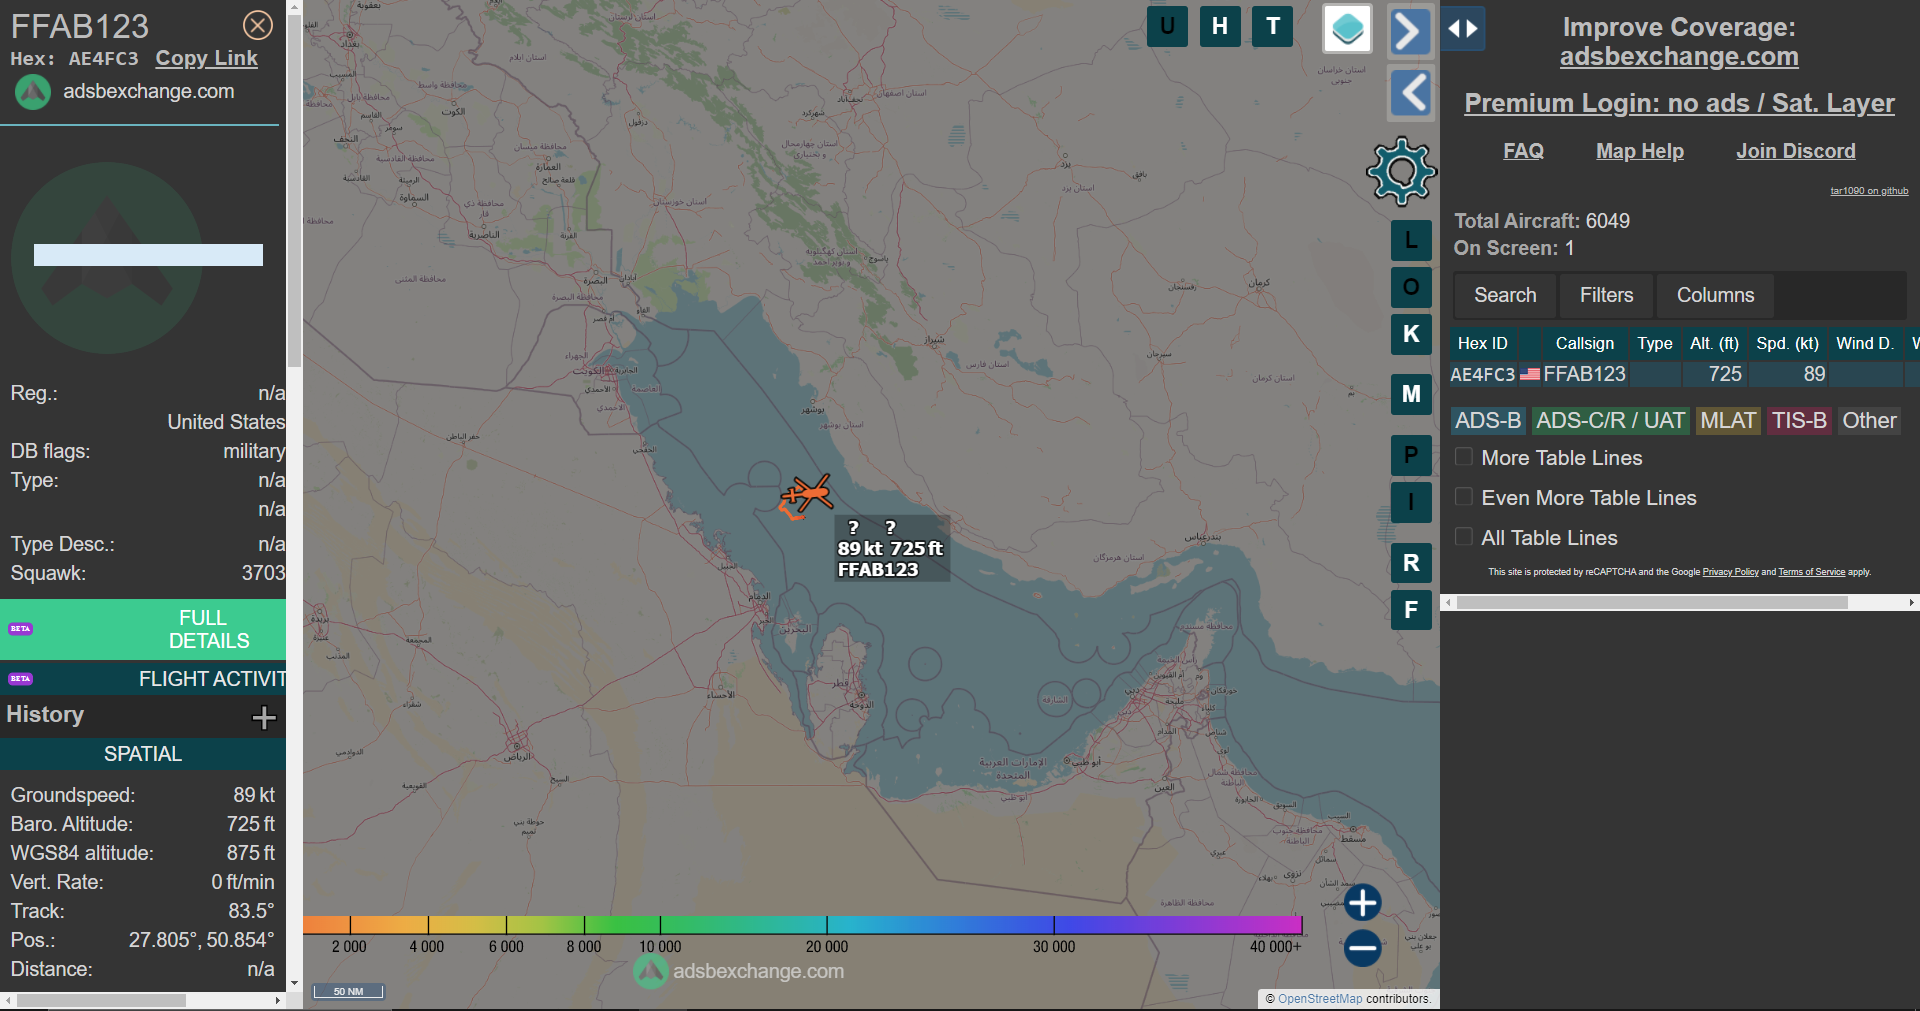
Task: Open the tar1090 on github link
Action: 1869,191
